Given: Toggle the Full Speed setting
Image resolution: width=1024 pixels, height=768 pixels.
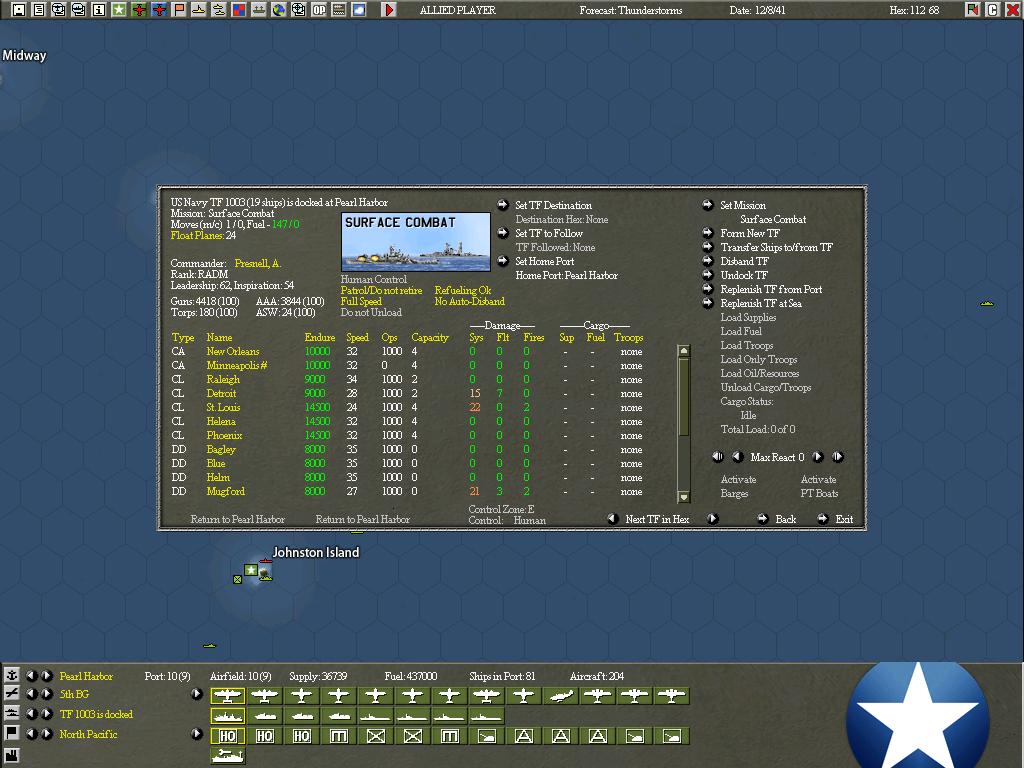Looking at the screenshot, I should (x=361, y=302).
